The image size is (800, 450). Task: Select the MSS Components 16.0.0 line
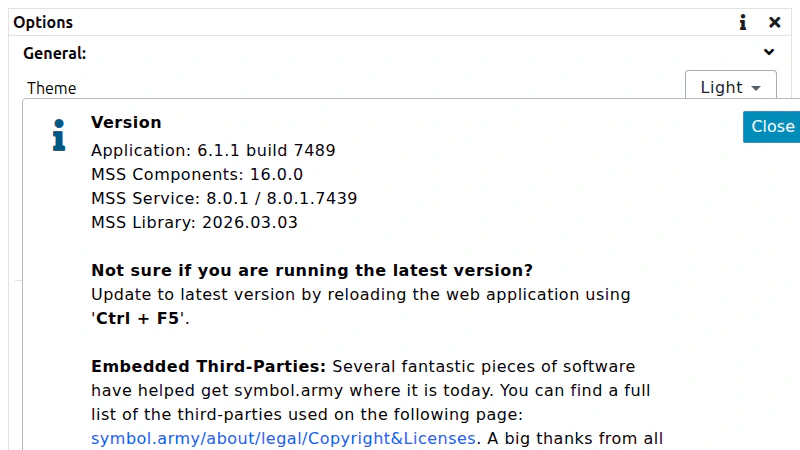[197, 174]
